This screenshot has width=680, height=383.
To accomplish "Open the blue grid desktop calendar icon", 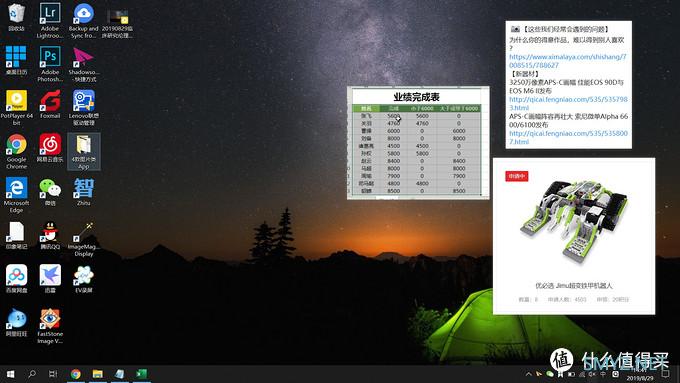I will [16, 60].
